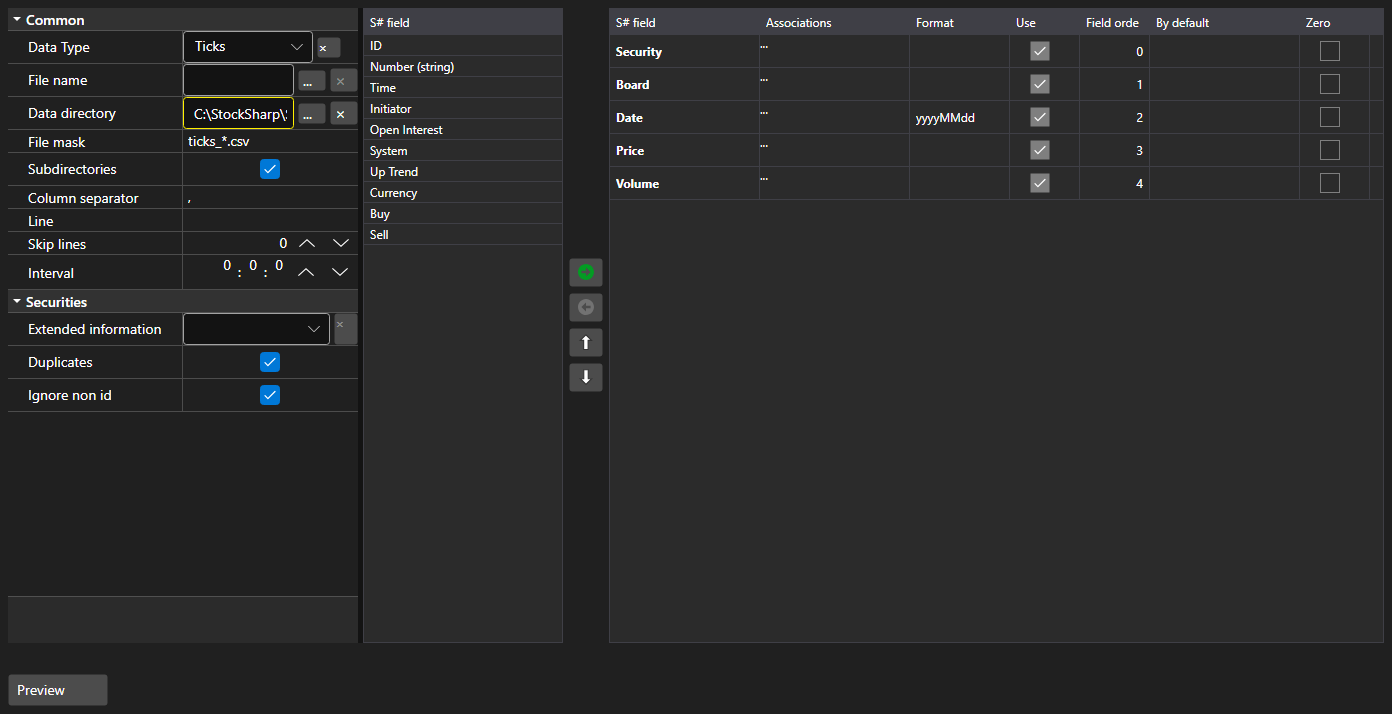Open associations ellipsis for Price row
Image resolution: width=1392 pixels, height=714 pixels.
[764, 144]
